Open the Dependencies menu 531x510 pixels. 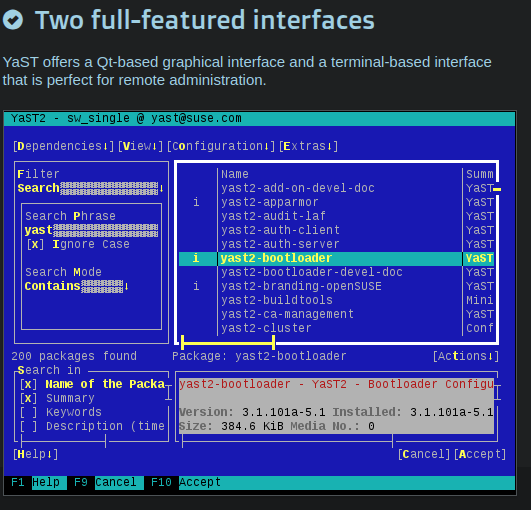[x=64, y=146]
